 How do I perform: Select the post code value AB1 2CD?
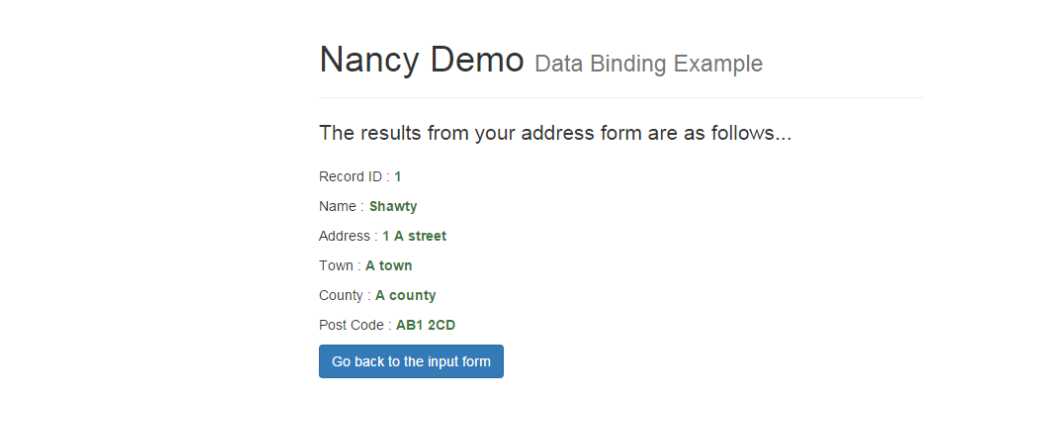tap(426, 326)
